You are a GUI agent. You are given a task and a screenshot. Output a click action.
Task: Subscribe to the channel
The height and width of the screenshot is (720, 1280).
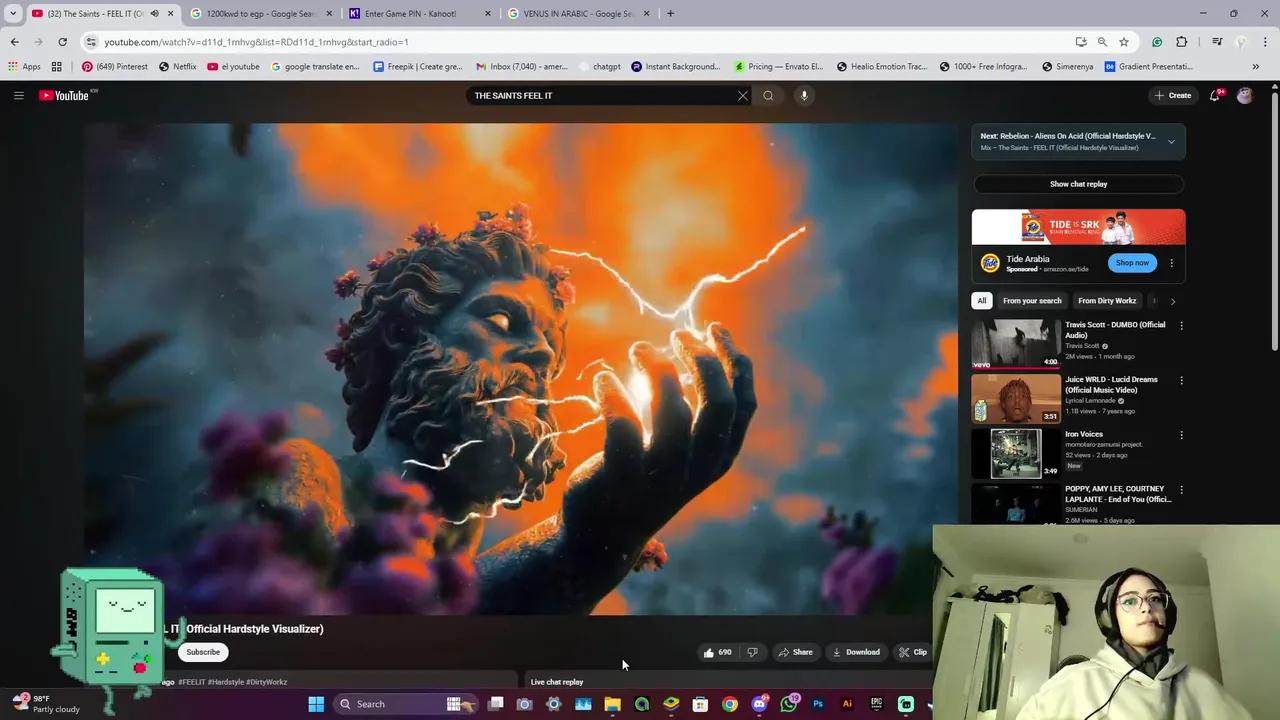point(203,652)
